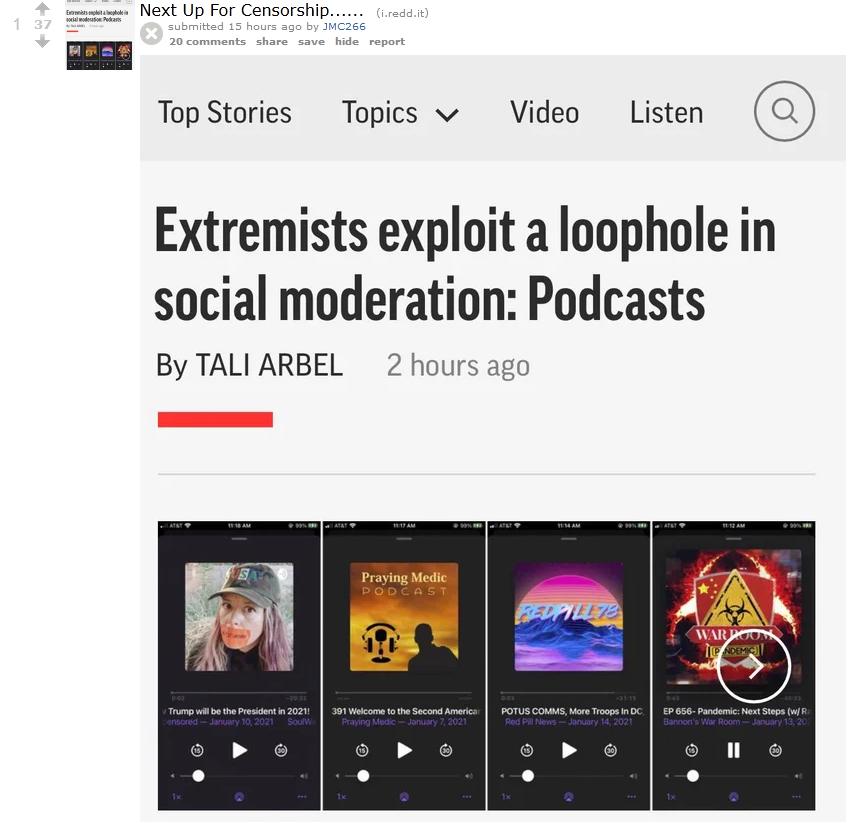Play the Trump will be the President episode
This screenshot has width=865, height=829.
pyautogui.click(x=239, y=750)
